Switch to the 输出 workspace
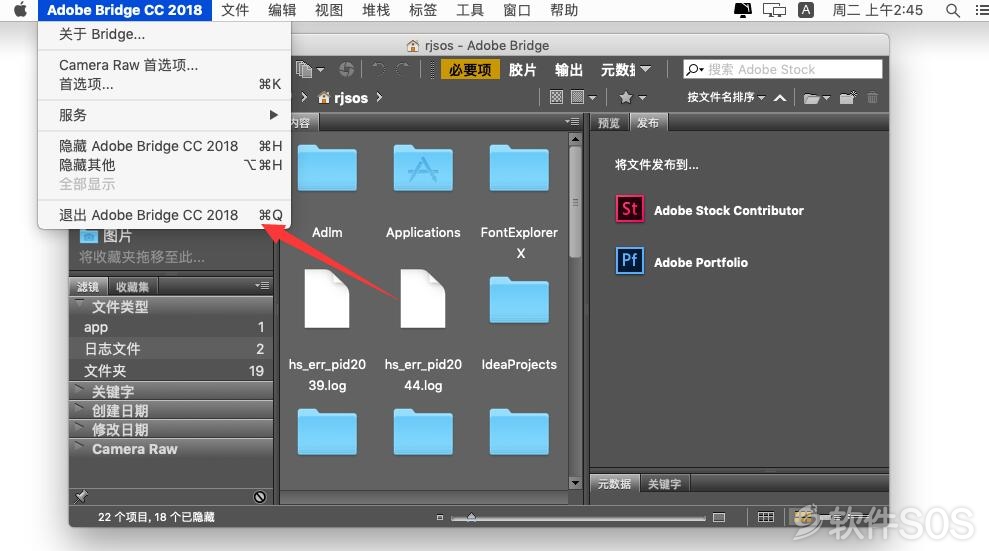Viewport: 989px width, 551px height. (568, 69)
